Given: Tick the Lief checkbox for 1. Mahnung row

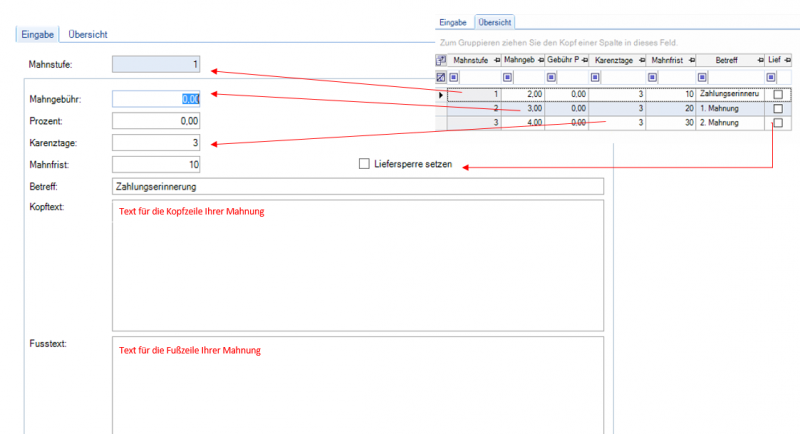Looking at the screenshot, I should pyautogui.click(x=778, y=108).
